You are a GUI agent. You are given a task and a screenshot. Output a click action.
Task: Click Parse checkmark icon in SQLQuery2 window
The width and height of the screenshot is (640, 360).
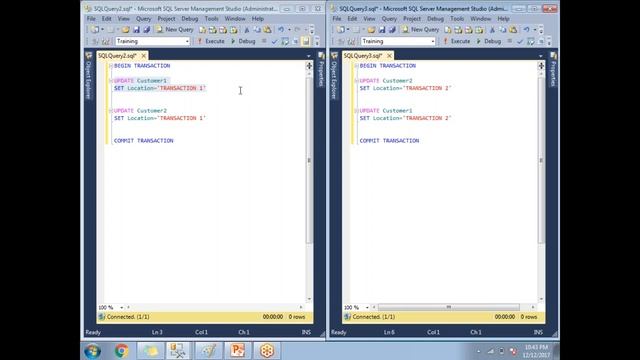tap(274, 41)
